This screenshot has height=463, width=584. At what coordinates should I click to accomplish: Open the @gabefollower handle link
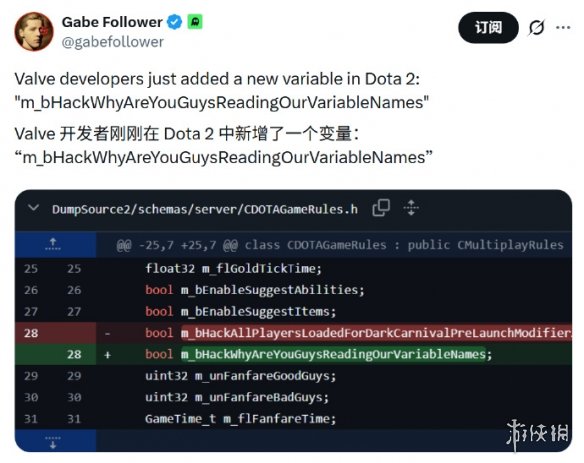[112, 42]
